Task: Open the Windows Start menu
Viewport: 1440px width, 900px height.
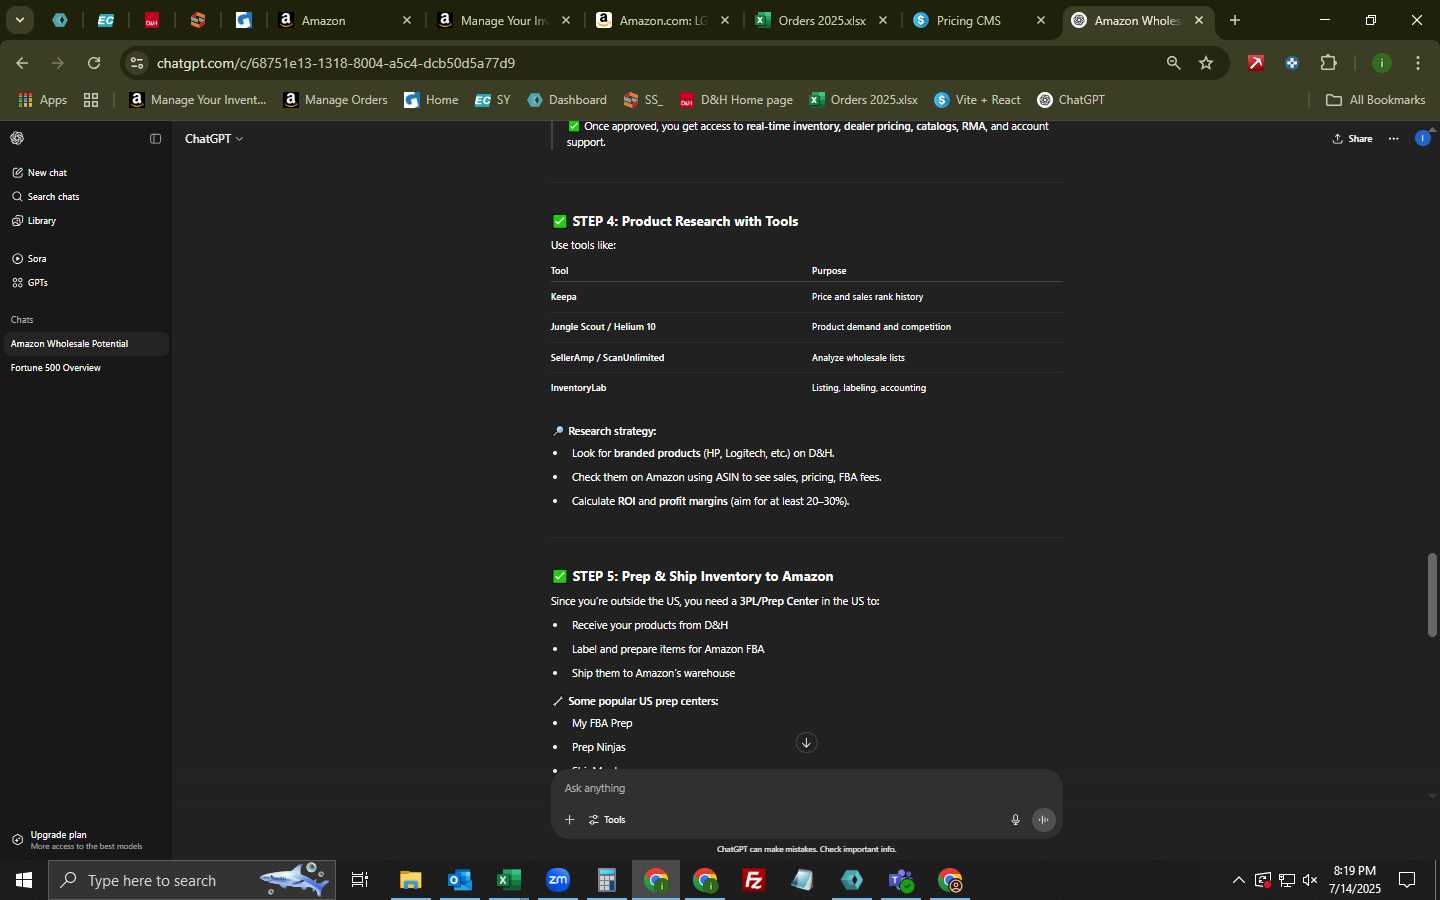Action: coord(23,880)
